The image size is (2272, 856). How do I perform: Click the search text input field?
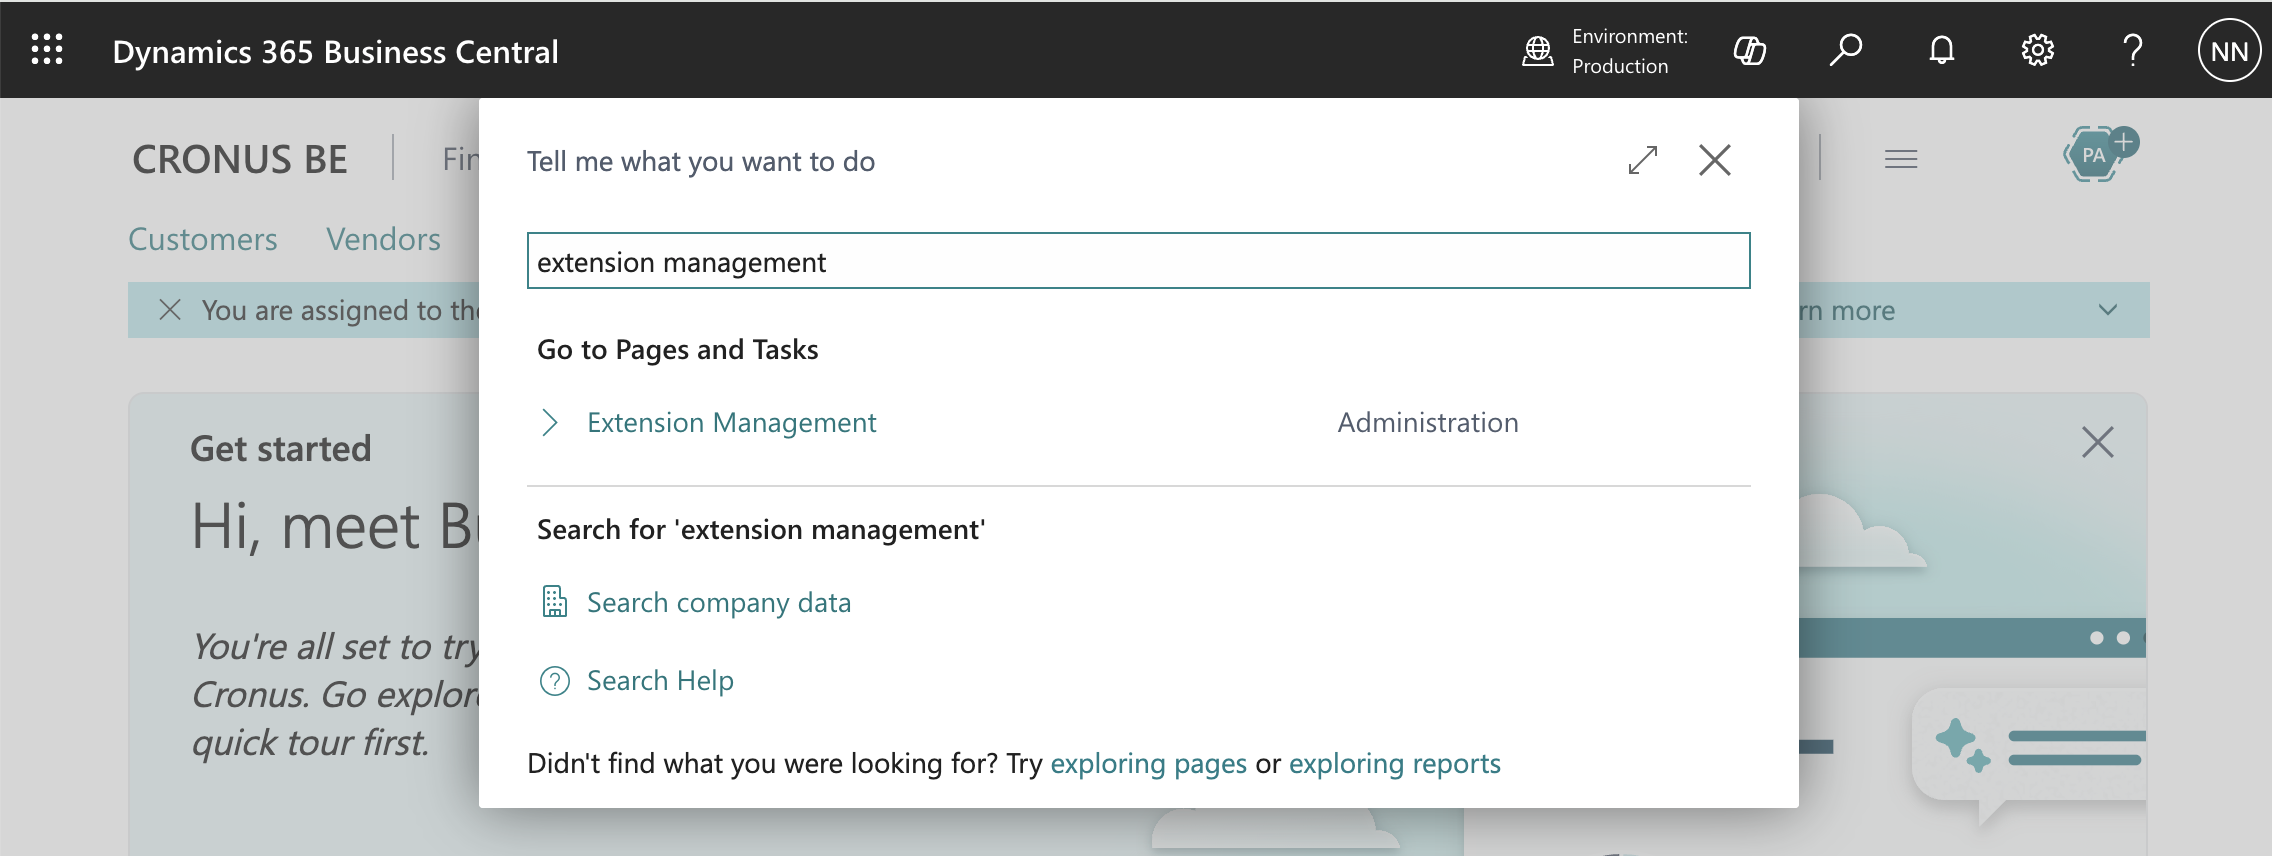coord(1138,261)
